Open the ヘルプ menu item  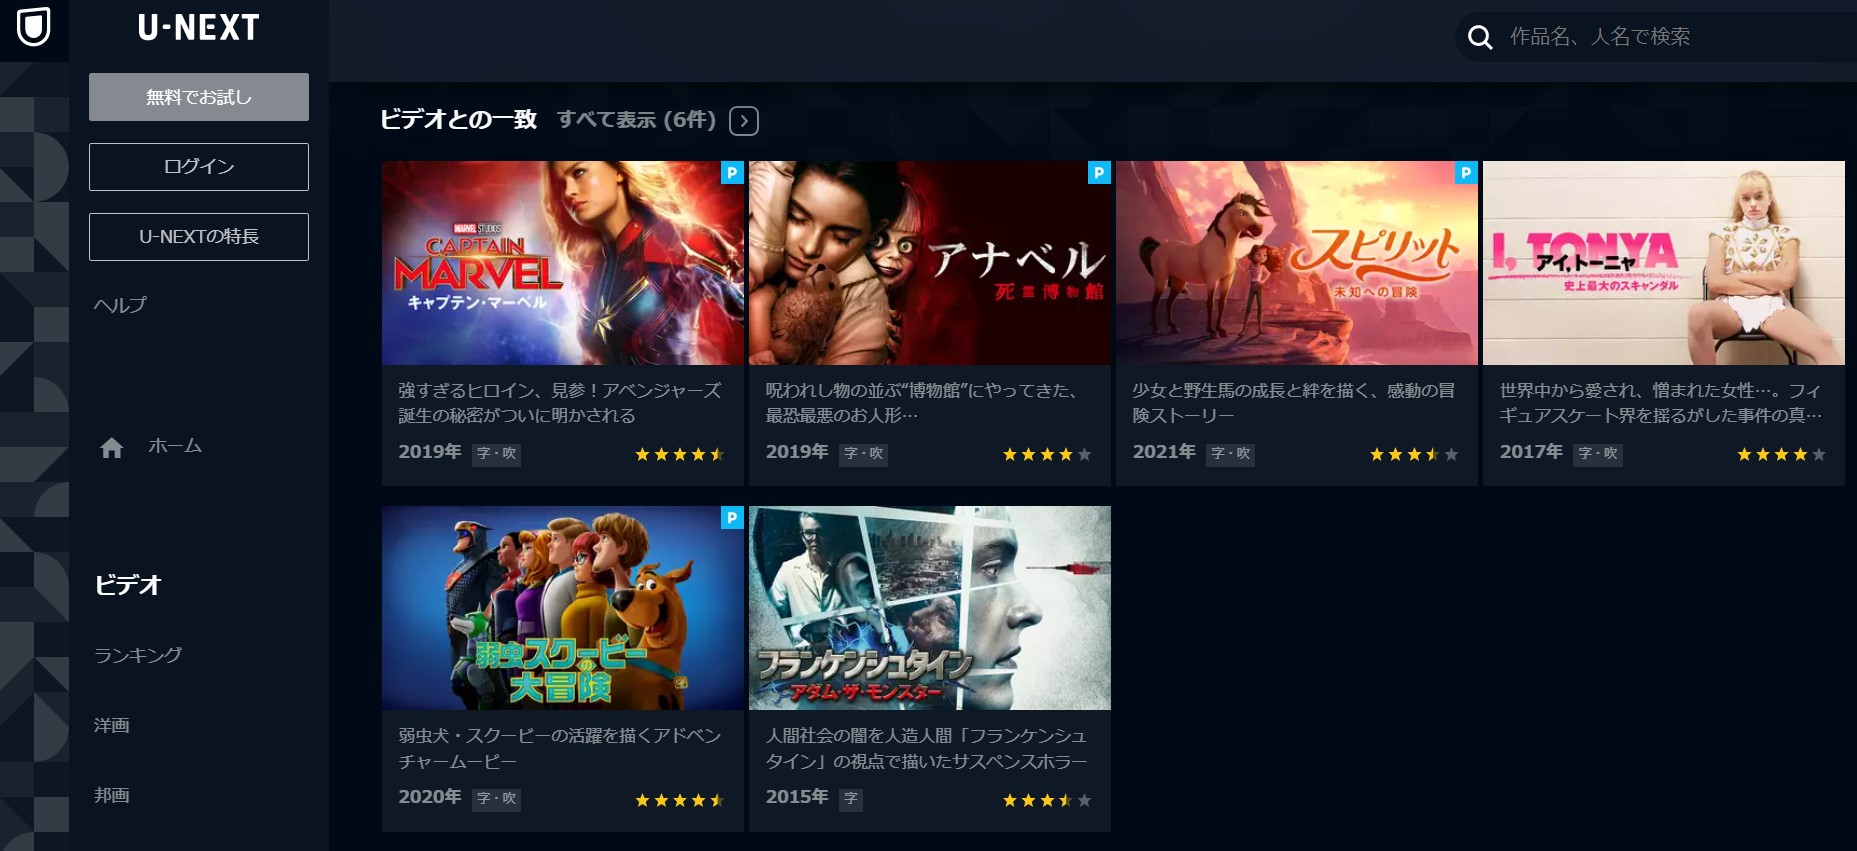pos(120,305)
